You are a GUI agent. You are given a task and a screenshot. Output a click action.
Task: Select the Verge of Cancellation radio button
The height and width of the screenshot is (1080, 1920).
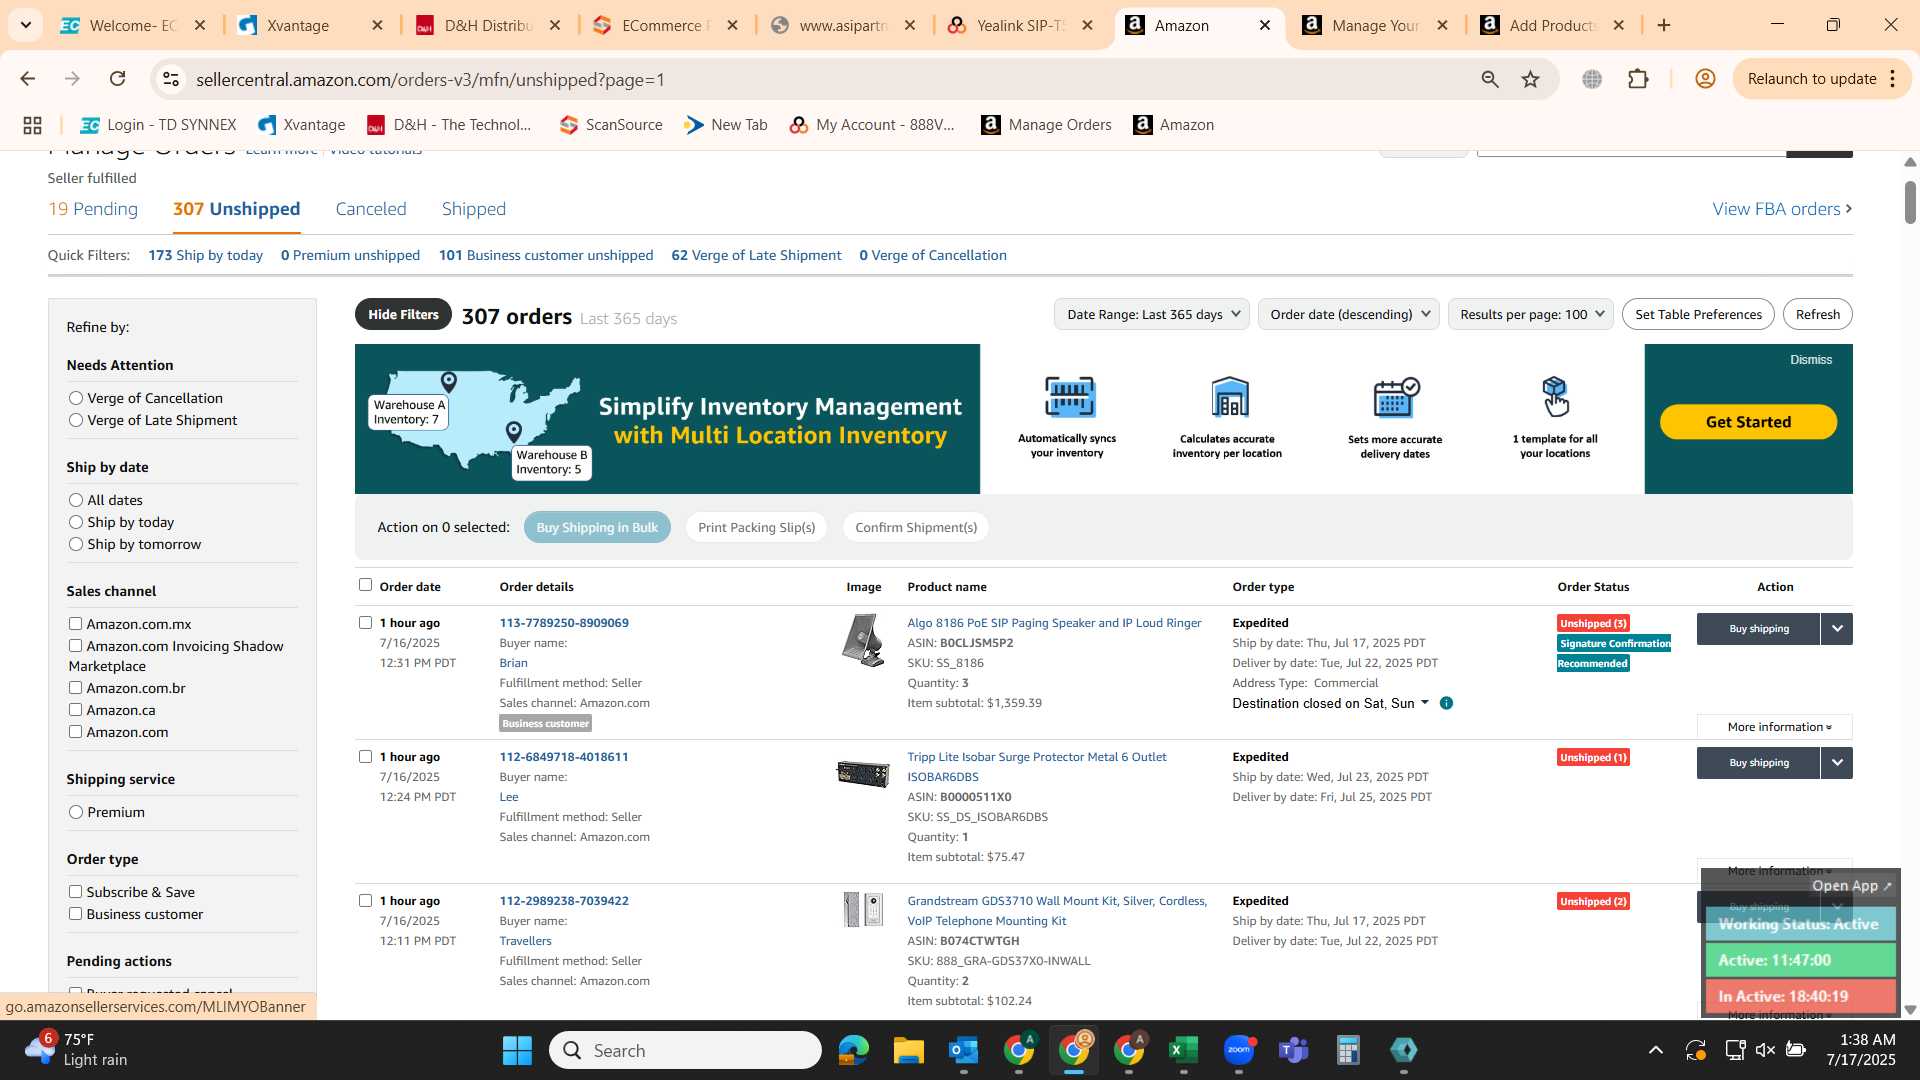75,398
